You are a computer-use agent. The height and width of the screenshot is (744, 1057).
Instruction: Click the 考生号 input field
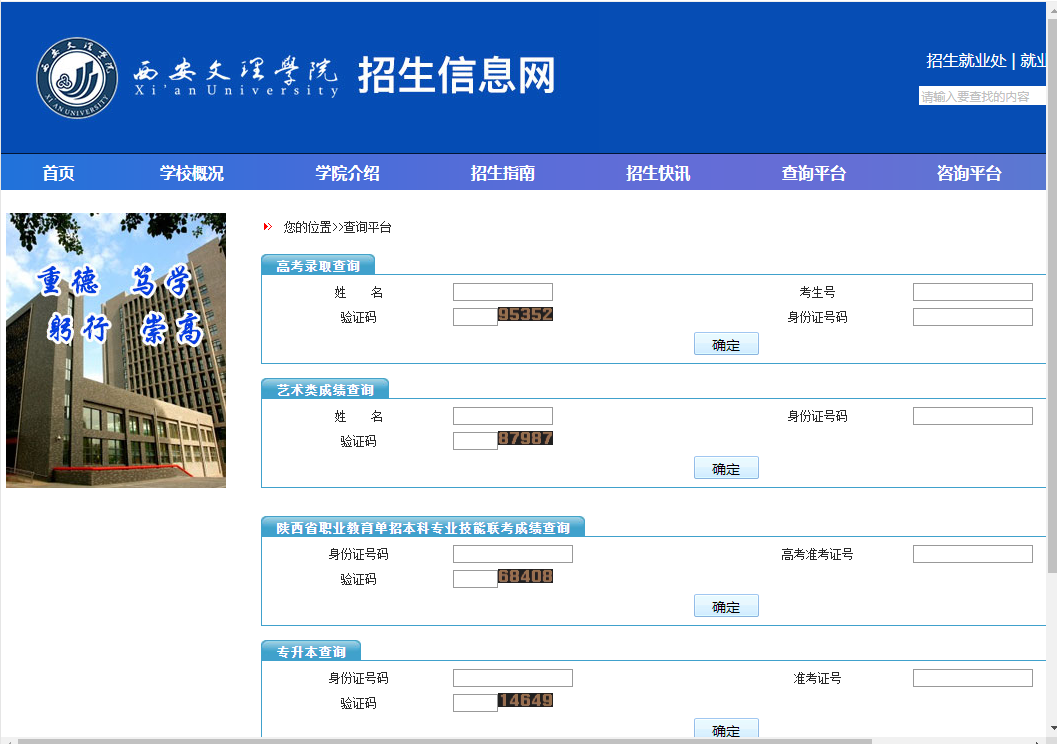[972, 292]
